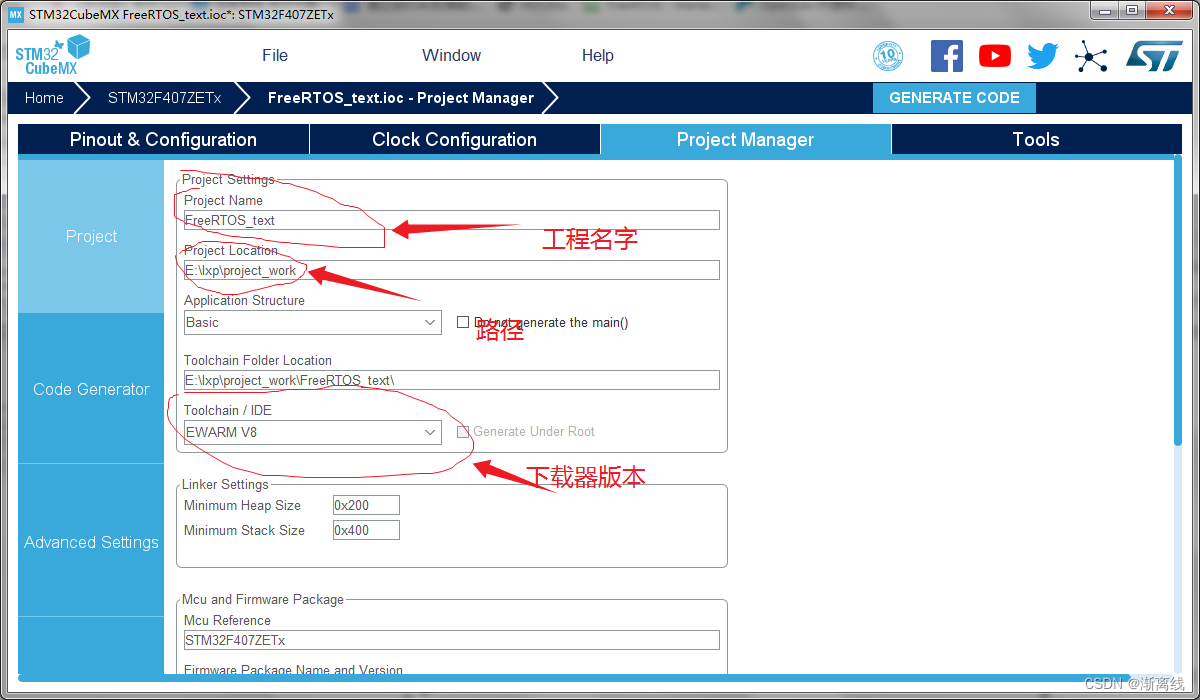
Task: Maximize the STM32CubeMX window
Action: pyautogui.click(x=1133, y=10)
